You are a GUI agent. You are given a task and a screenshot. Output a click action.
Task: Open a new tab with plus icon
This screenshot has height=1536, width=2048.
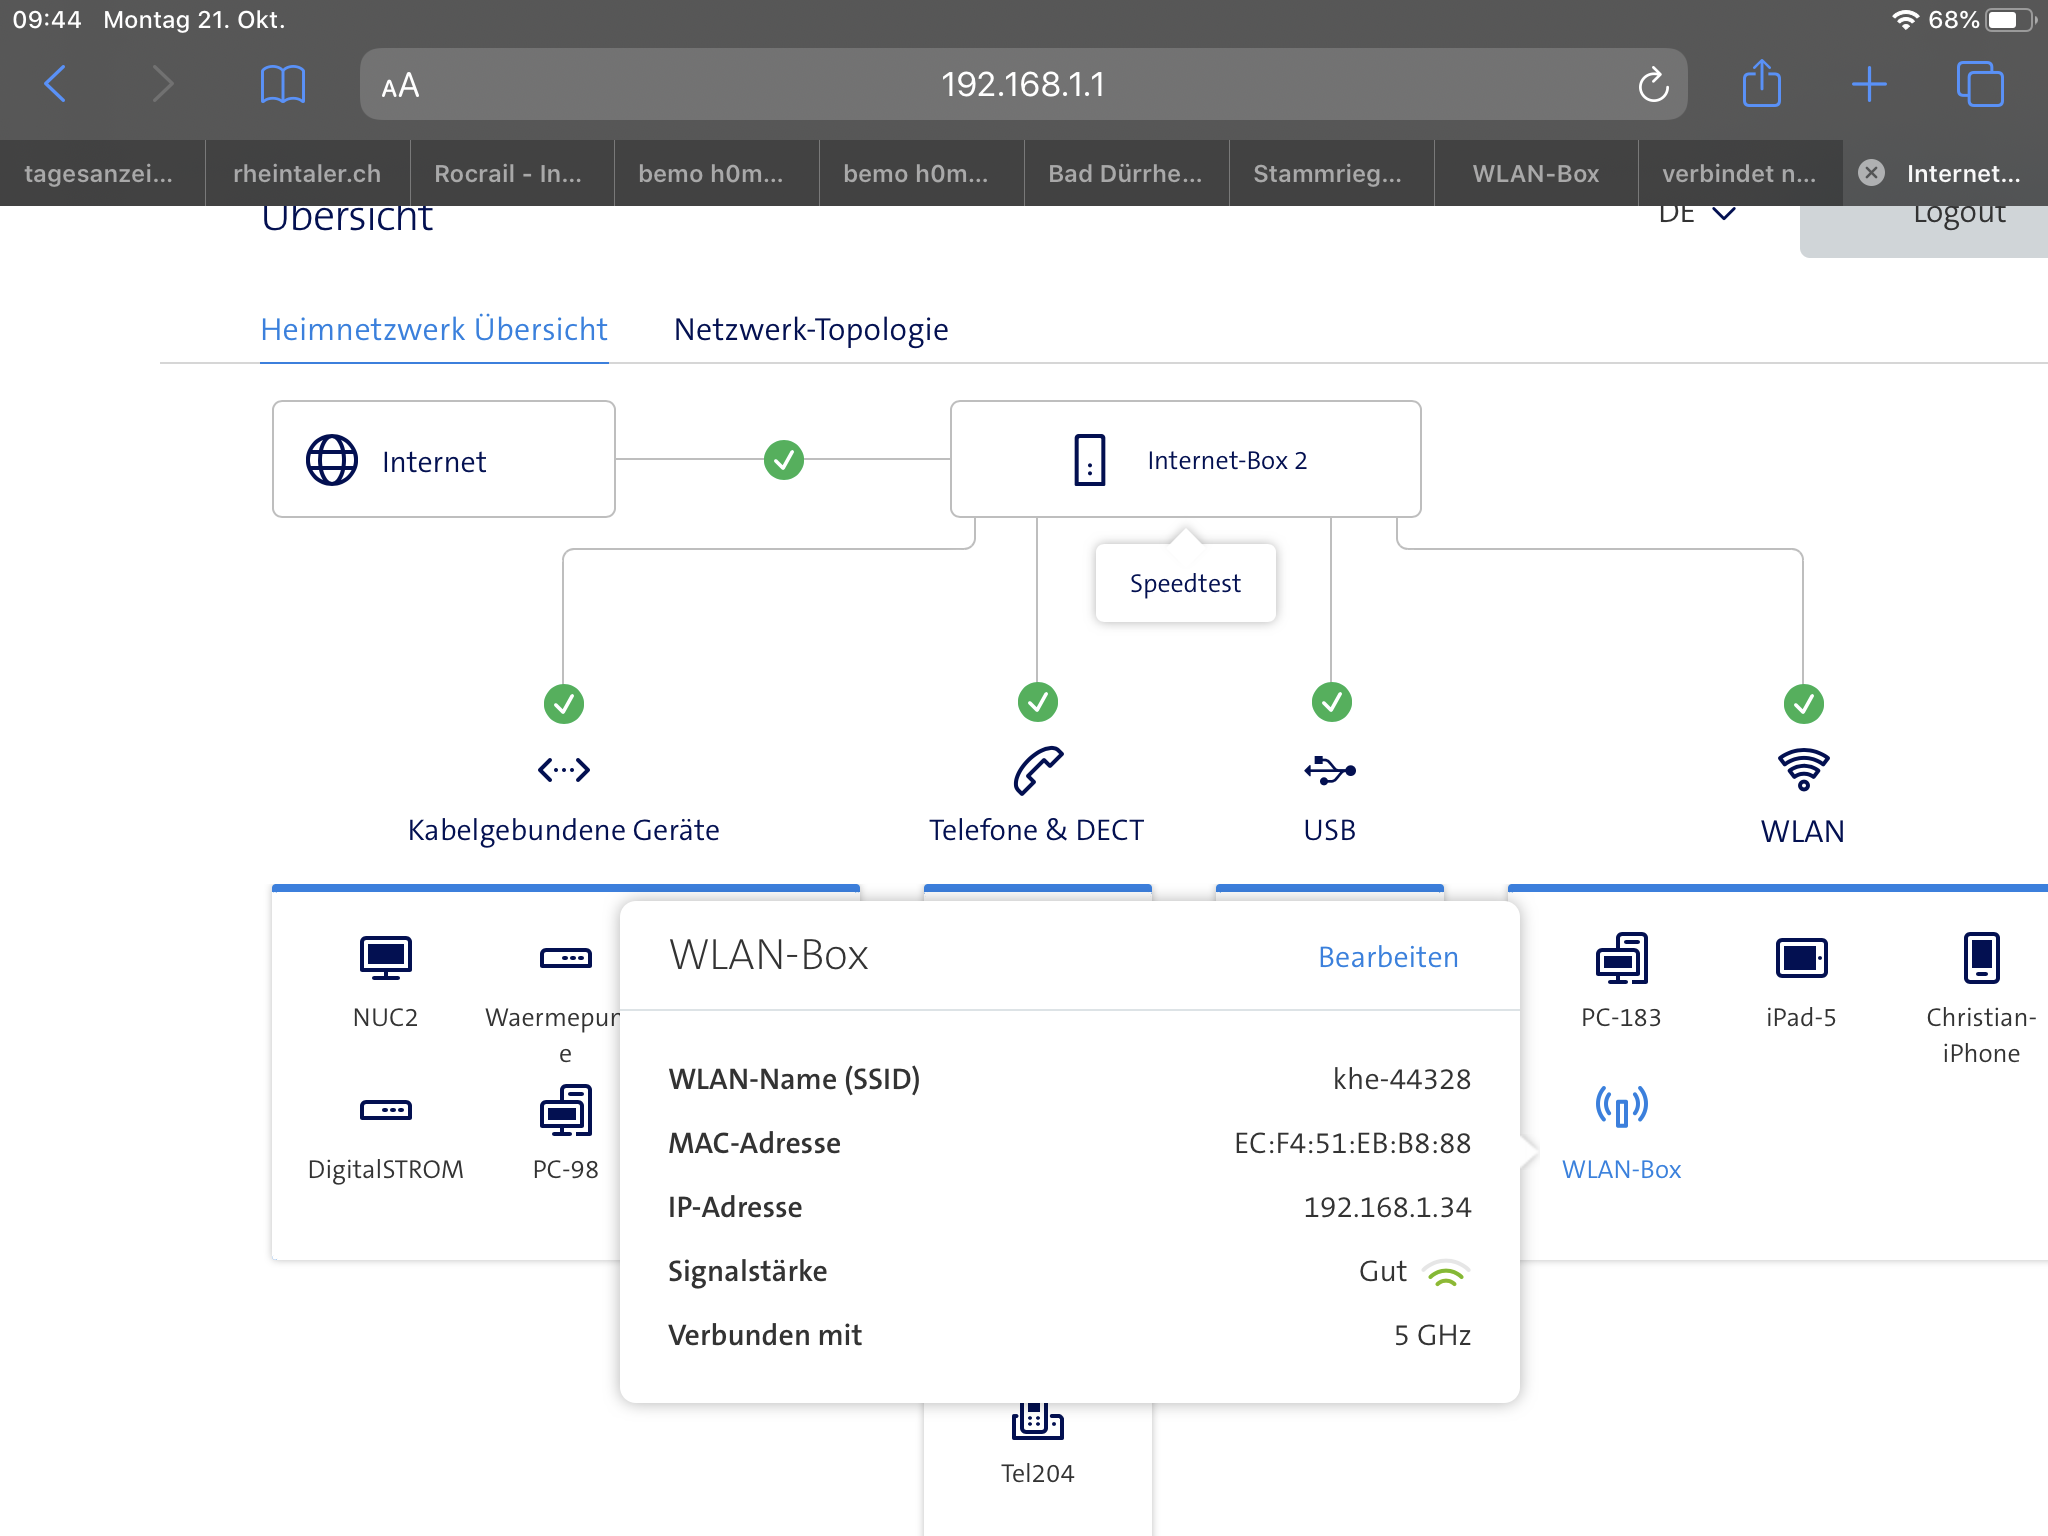click(x=1868, y=84)
